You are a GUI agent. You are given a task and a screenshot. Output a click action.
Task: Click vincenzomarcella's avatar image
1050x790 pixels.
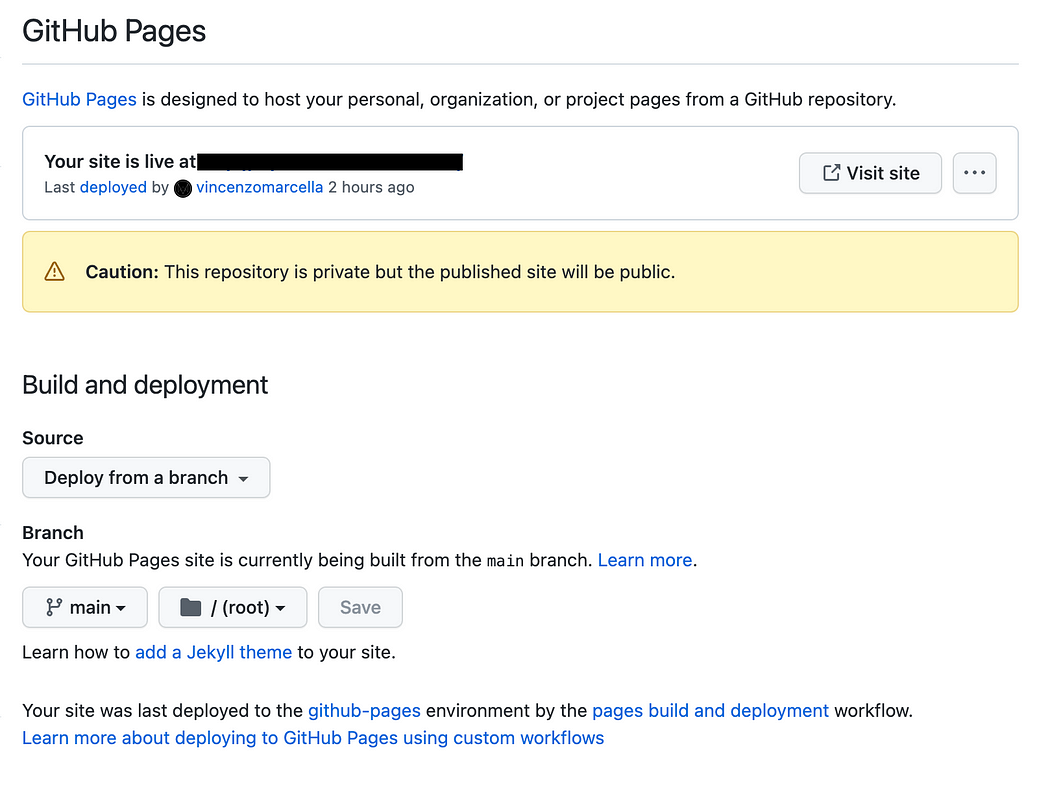point(183,188)
